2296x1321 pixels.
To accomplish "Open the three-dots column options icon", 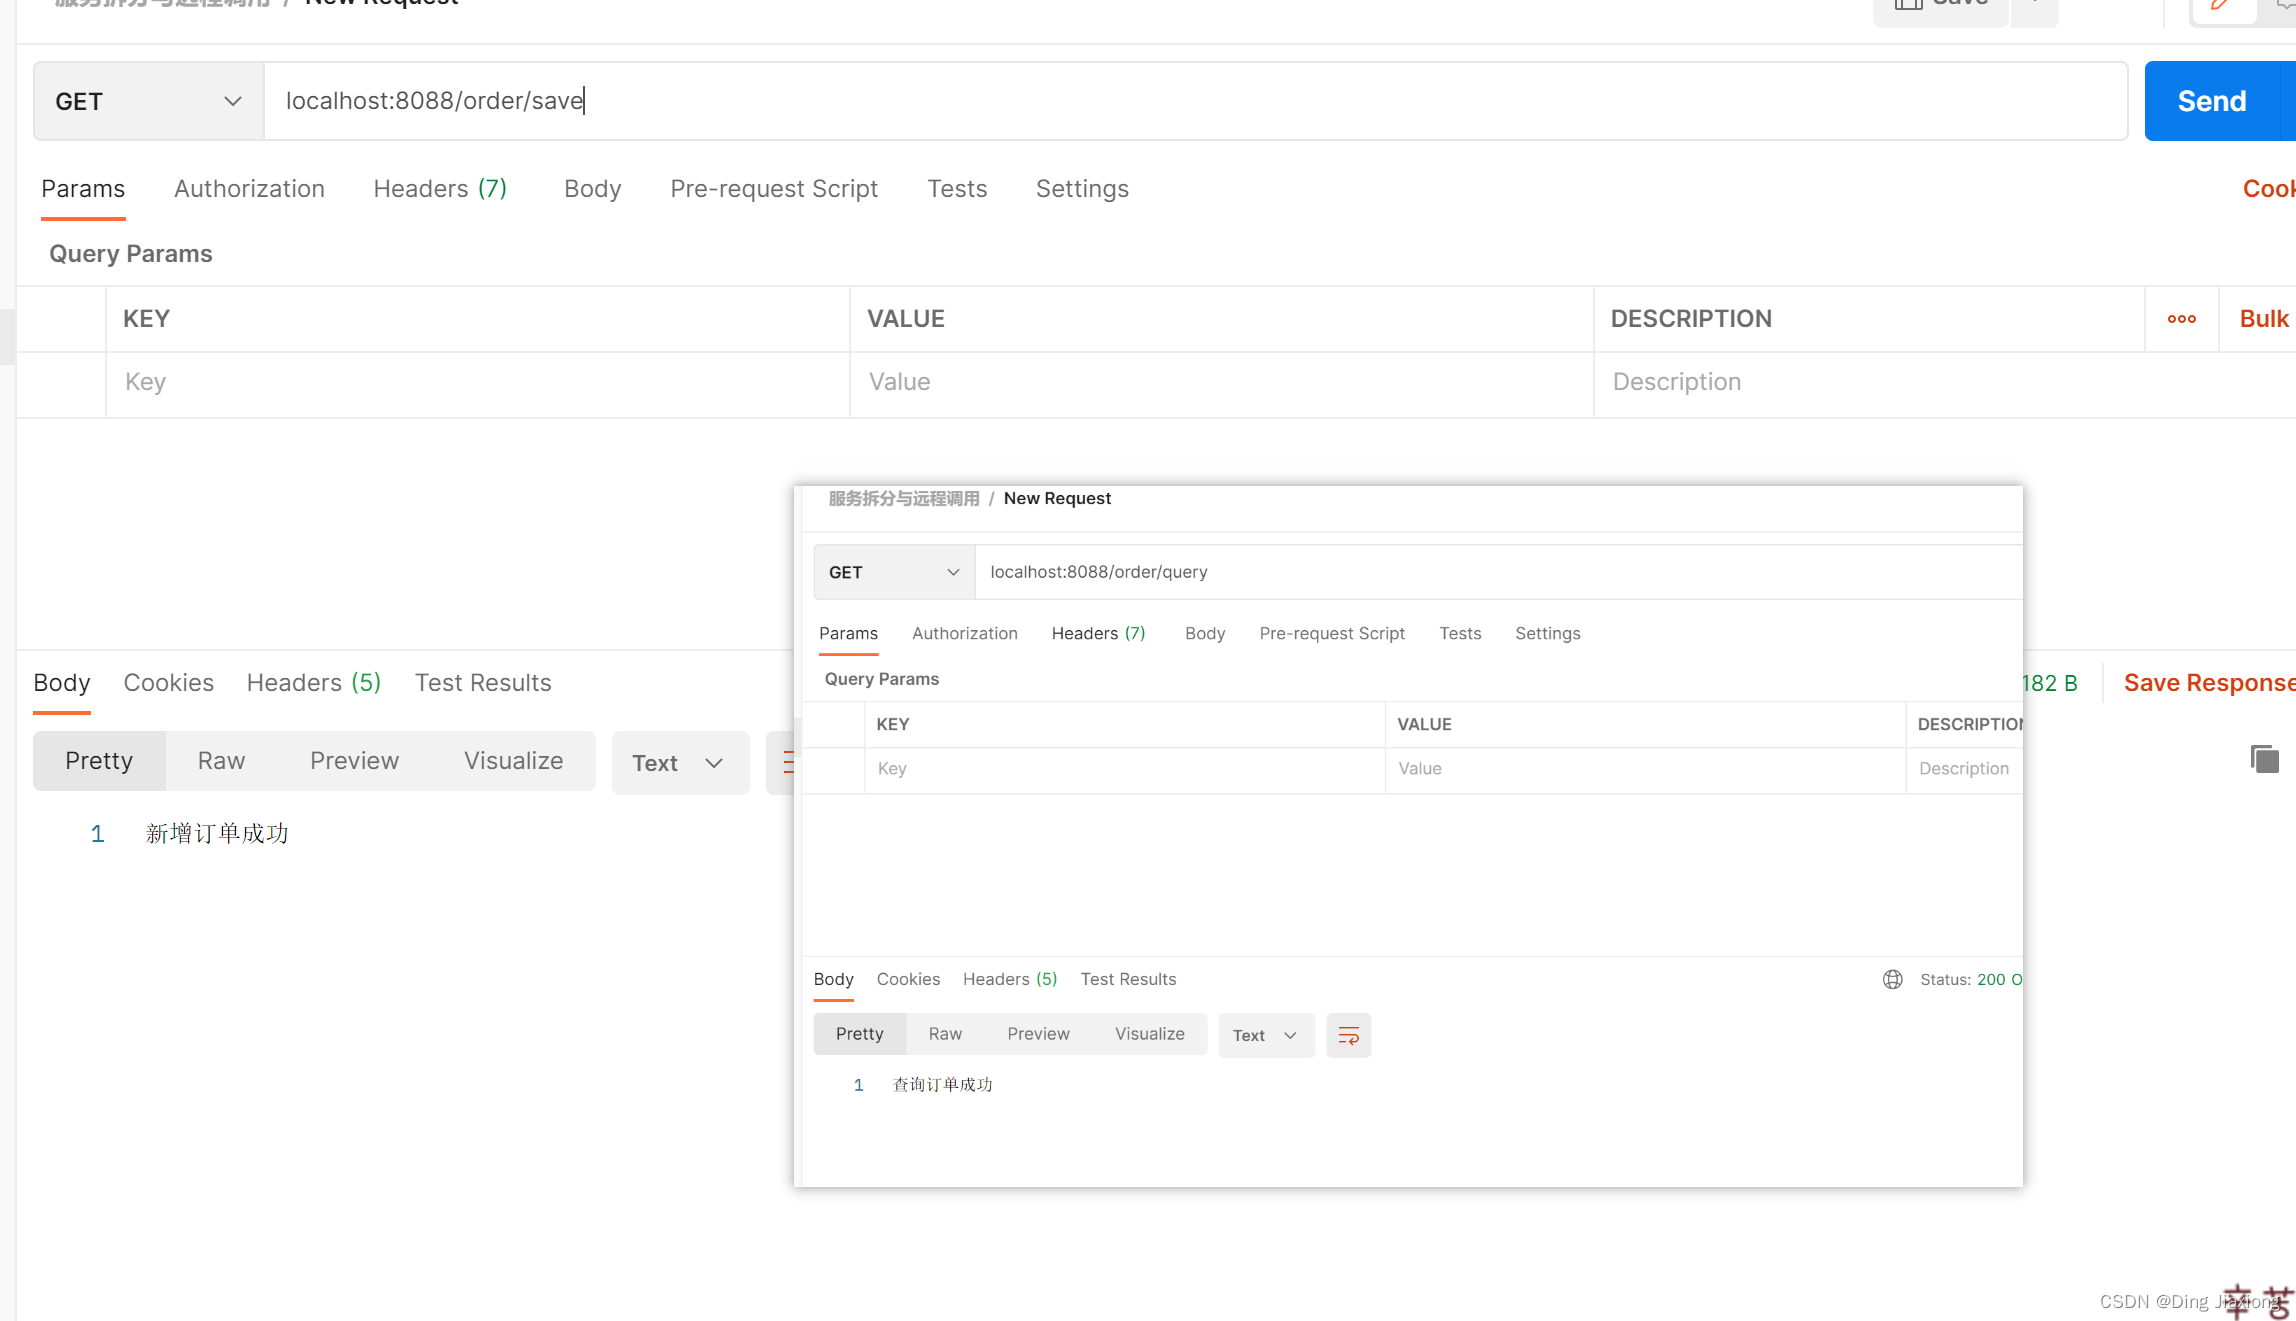I will point(2181,319).
